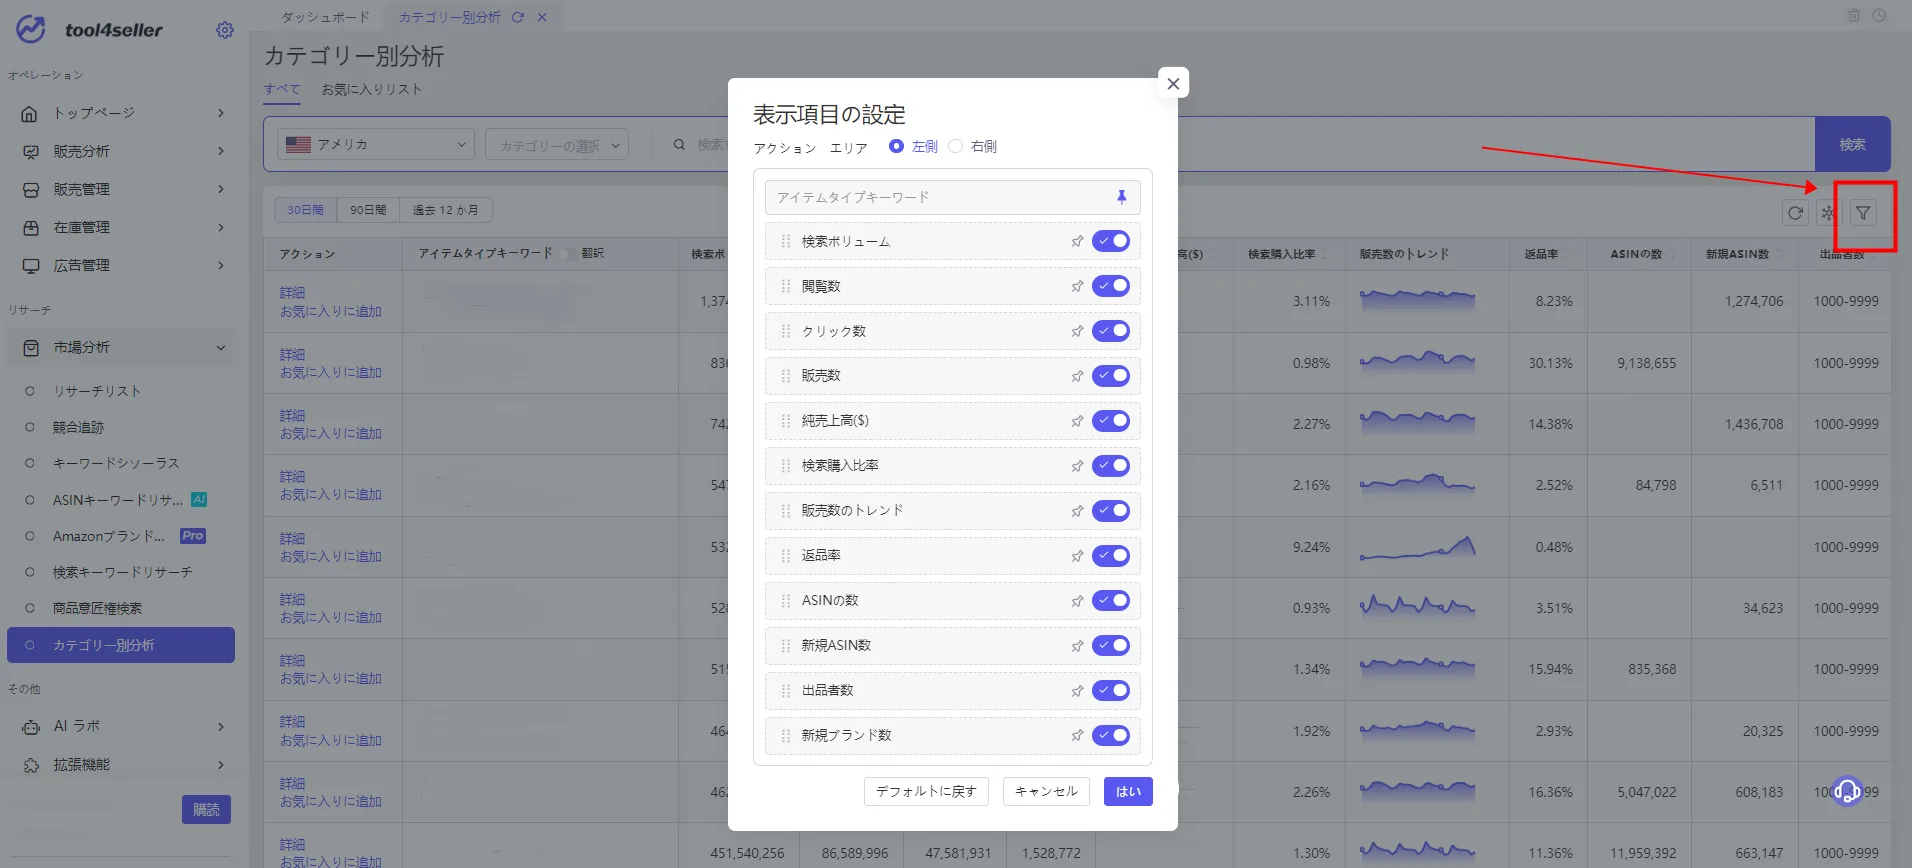Screen dimensions: 1912x868
Task: Click the pinned アイテムタイプキーワード pin icon
Action: pos(1121,197)
